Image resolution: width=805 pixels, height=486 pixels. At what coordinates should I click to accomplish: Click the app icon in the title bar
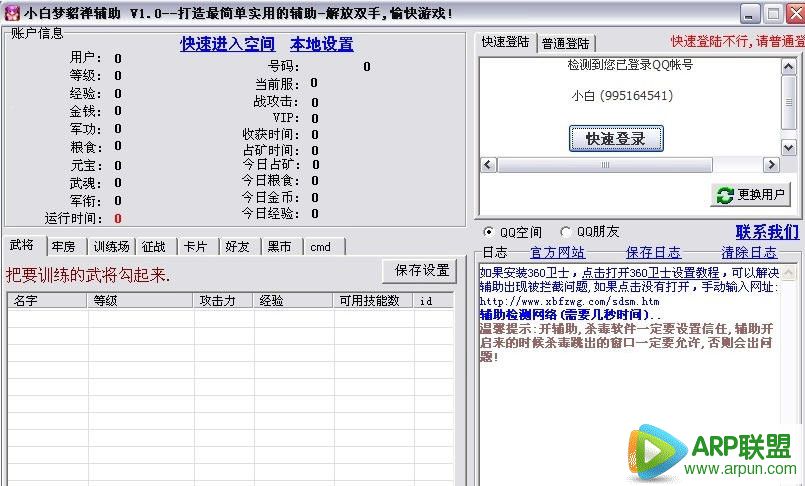coord(12,13)
